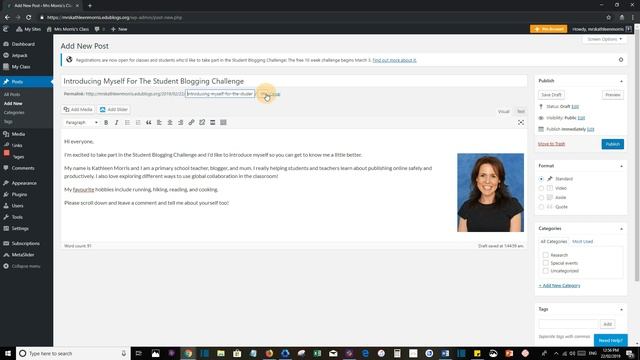Image resolution: width=640 pixels, height=360 pixels.
Task: Open My Sites menu in admin bar
Action: coord(29,29)
